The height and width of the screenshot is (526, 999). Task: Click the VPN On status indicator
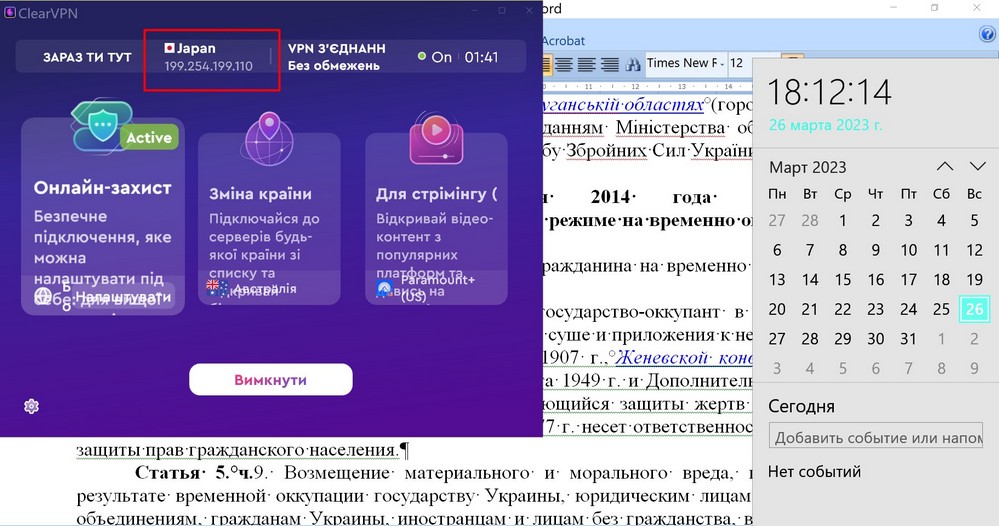pos(435,57)
